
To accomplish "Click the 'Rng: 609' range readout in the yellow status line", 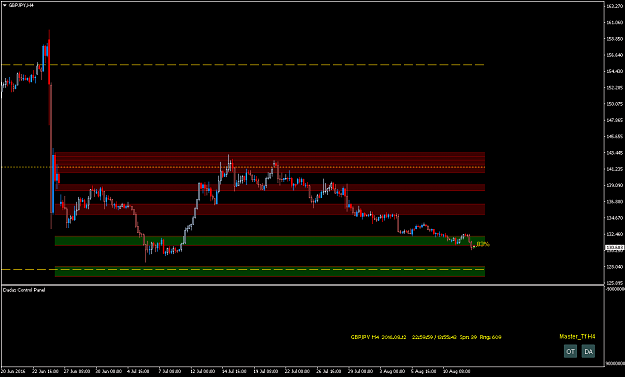I will [x=491, y=337].
